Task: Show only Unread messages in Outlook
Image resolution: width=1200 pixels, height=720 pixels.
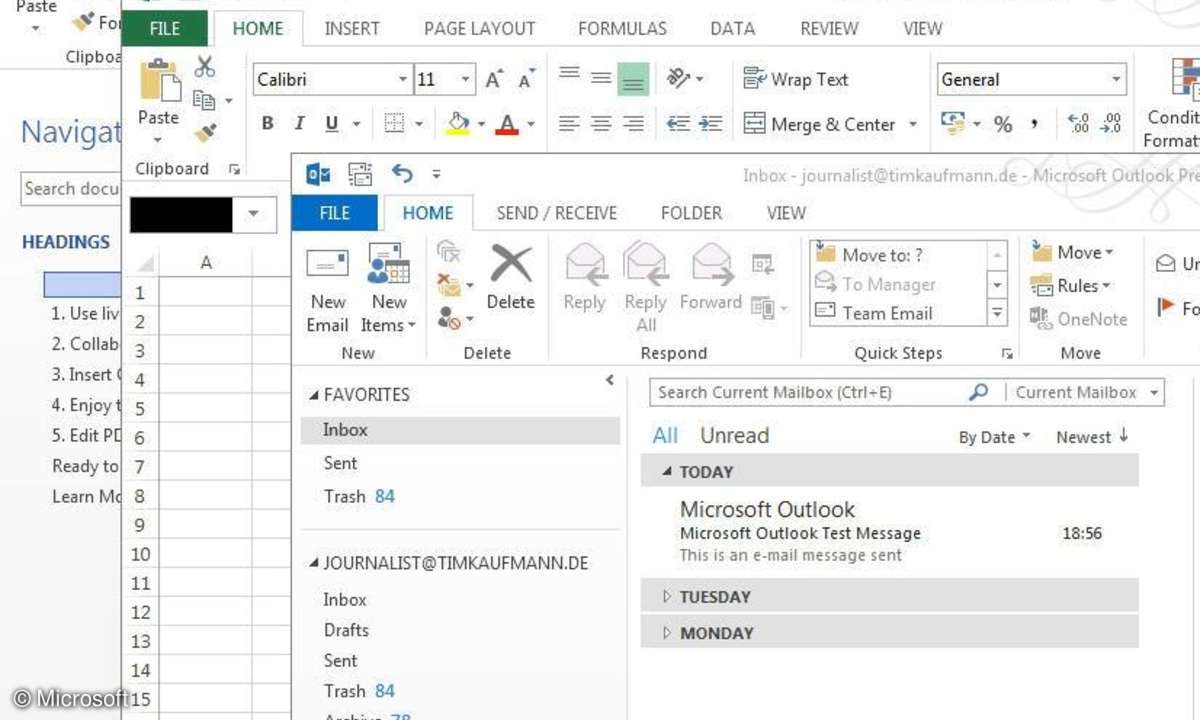Action: (x=734, y=435)
